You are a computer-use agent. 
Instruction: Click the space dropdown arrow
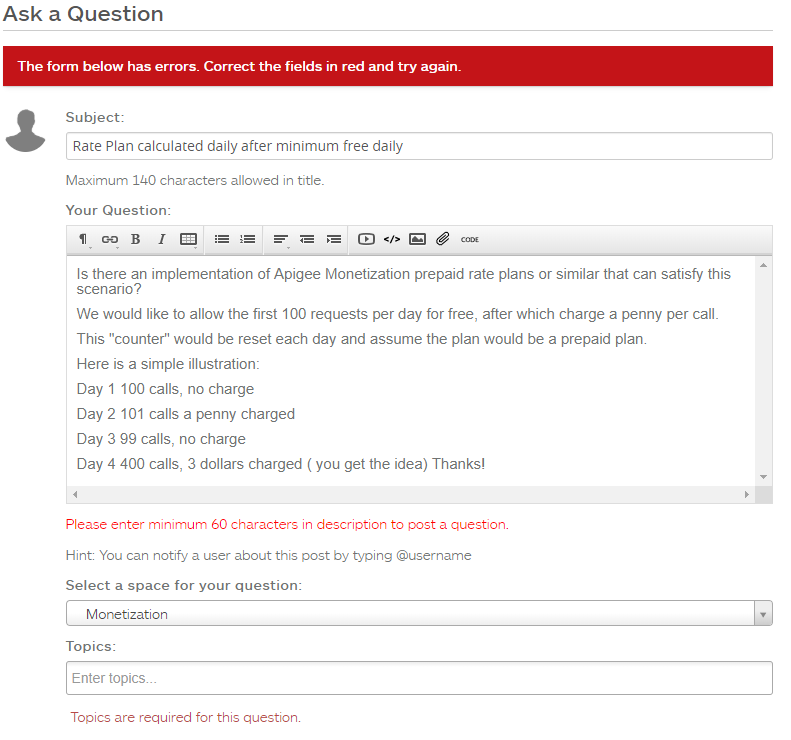tap(763, 614)
